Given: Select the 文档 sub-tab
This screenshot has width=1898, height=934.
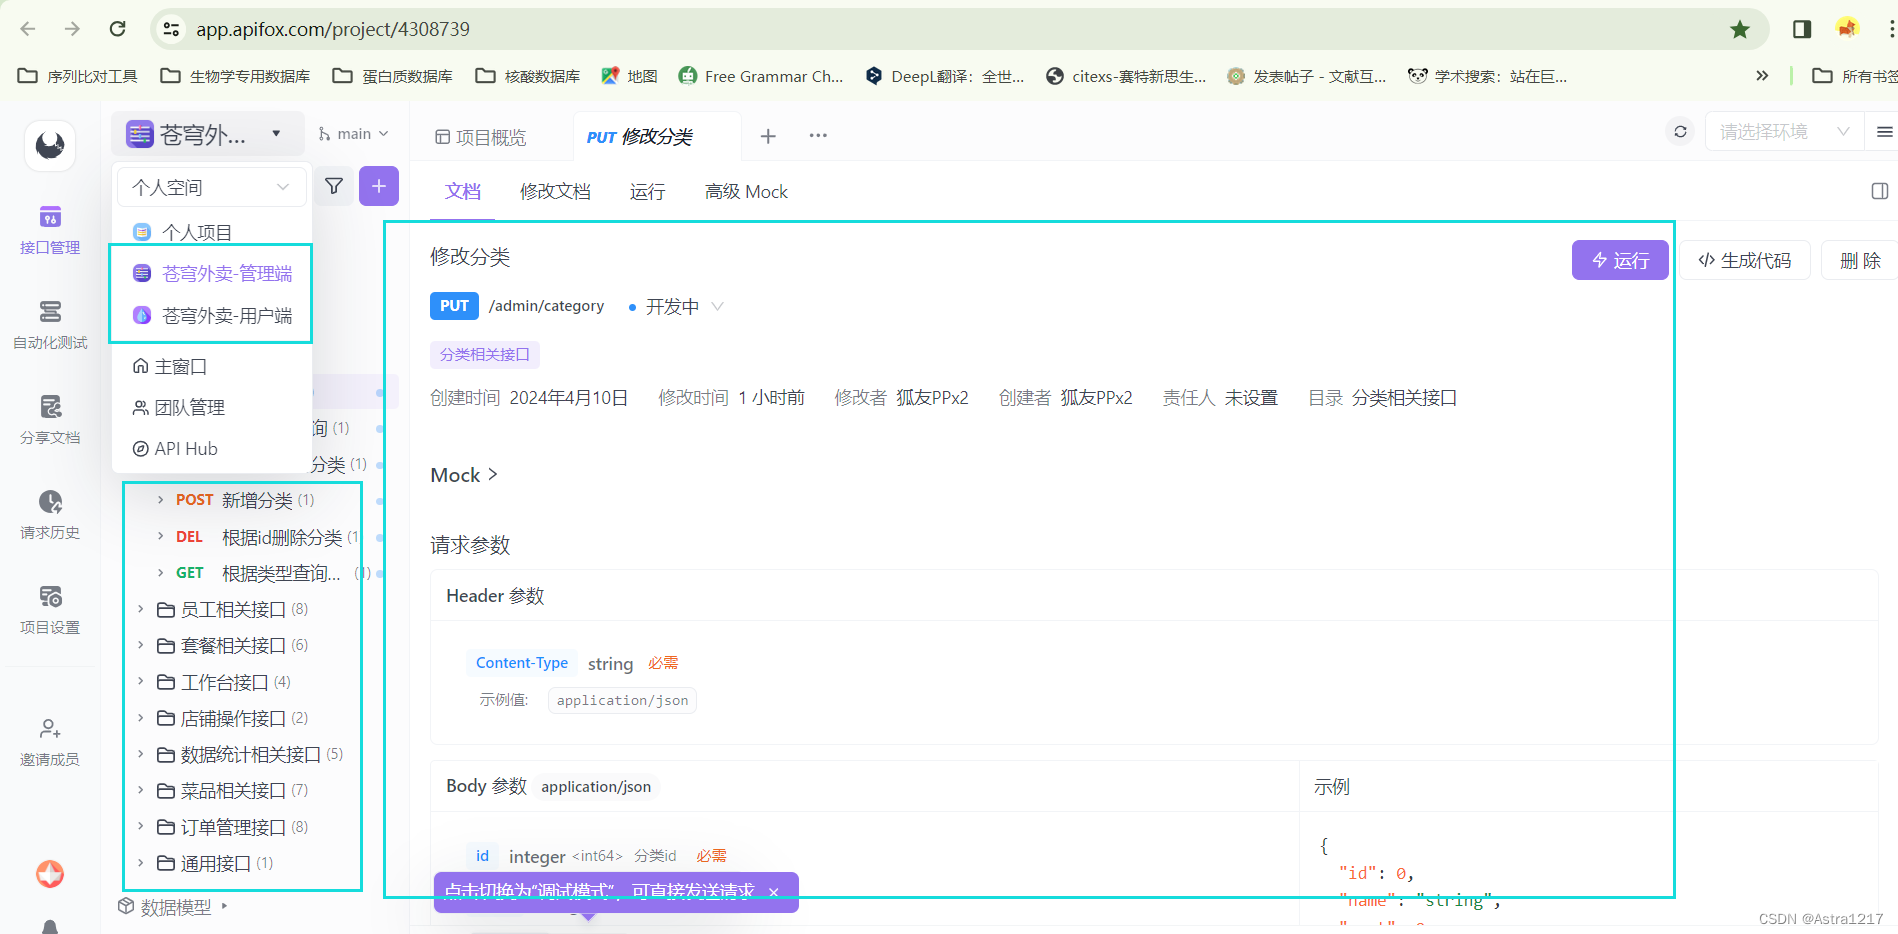Looking at the screenshot, I should (x=463, y=191).
